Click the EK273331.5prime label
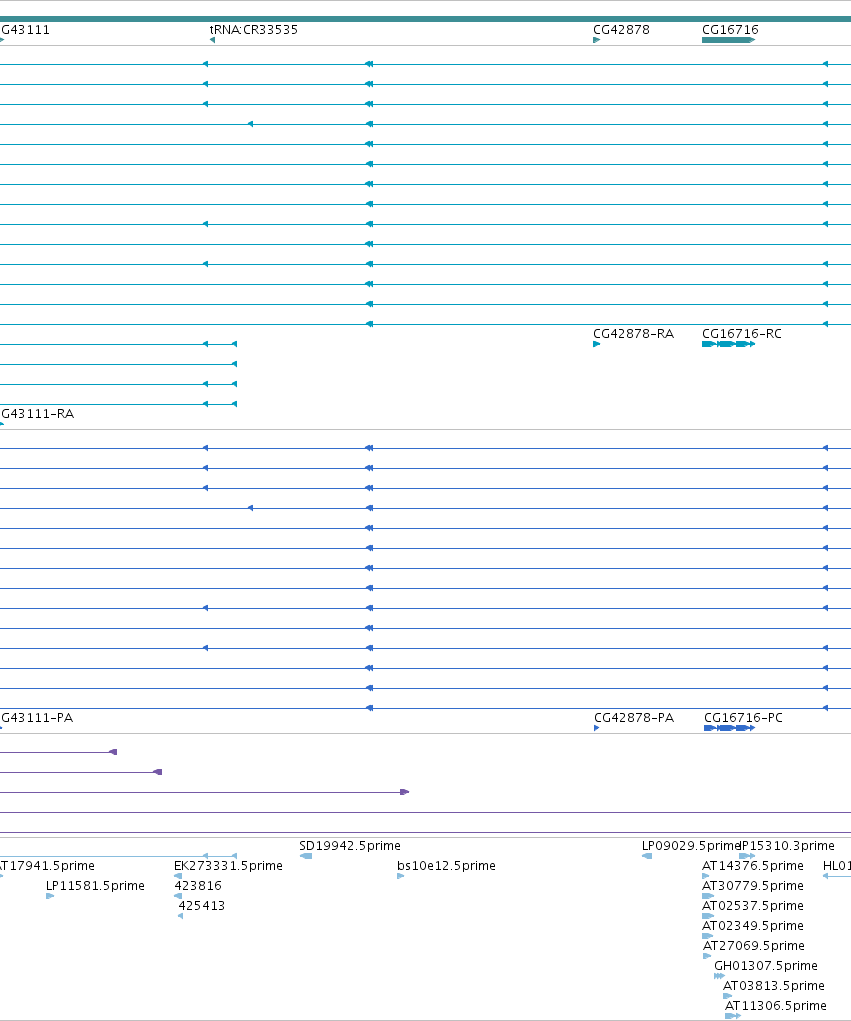 [228, 866]
